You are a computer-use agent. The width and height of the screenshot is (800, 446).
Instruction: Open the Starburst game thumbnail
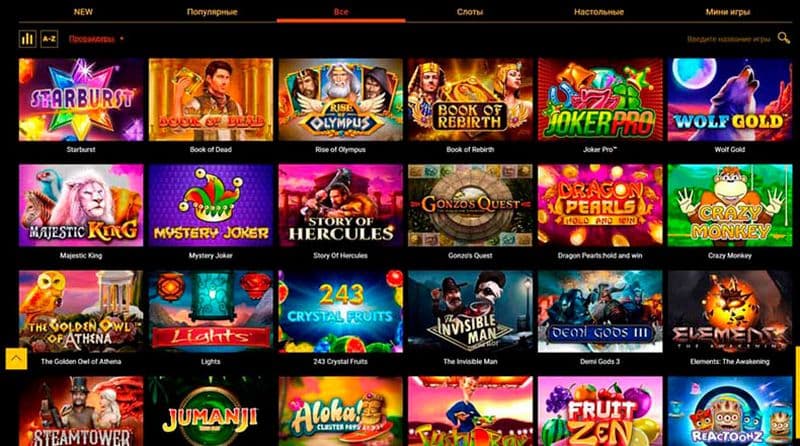(81, 100)
